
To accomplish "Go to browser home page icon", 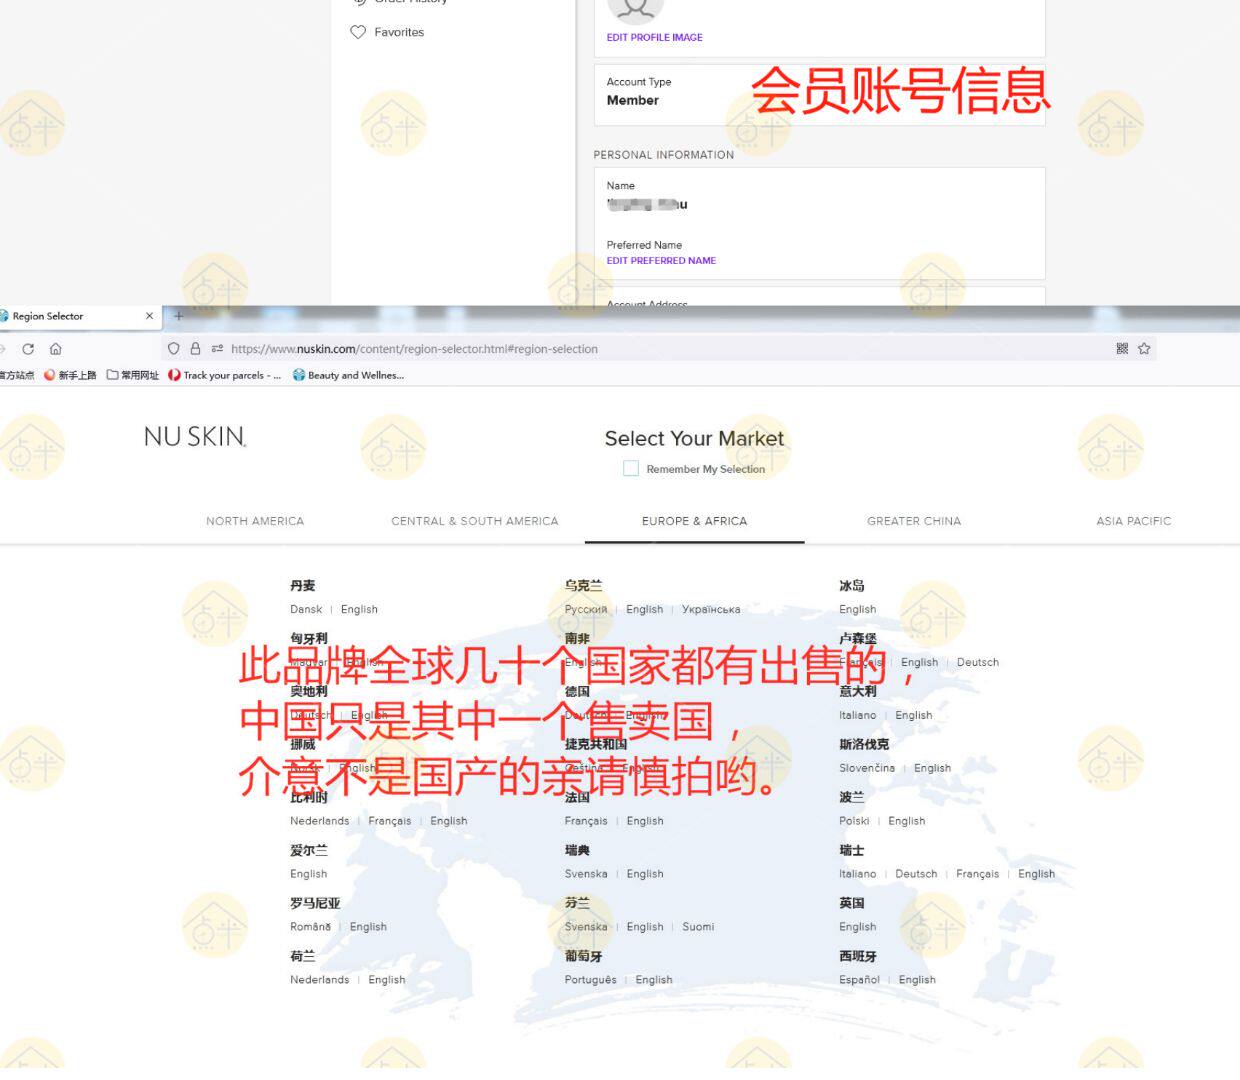I will point(56,349).
